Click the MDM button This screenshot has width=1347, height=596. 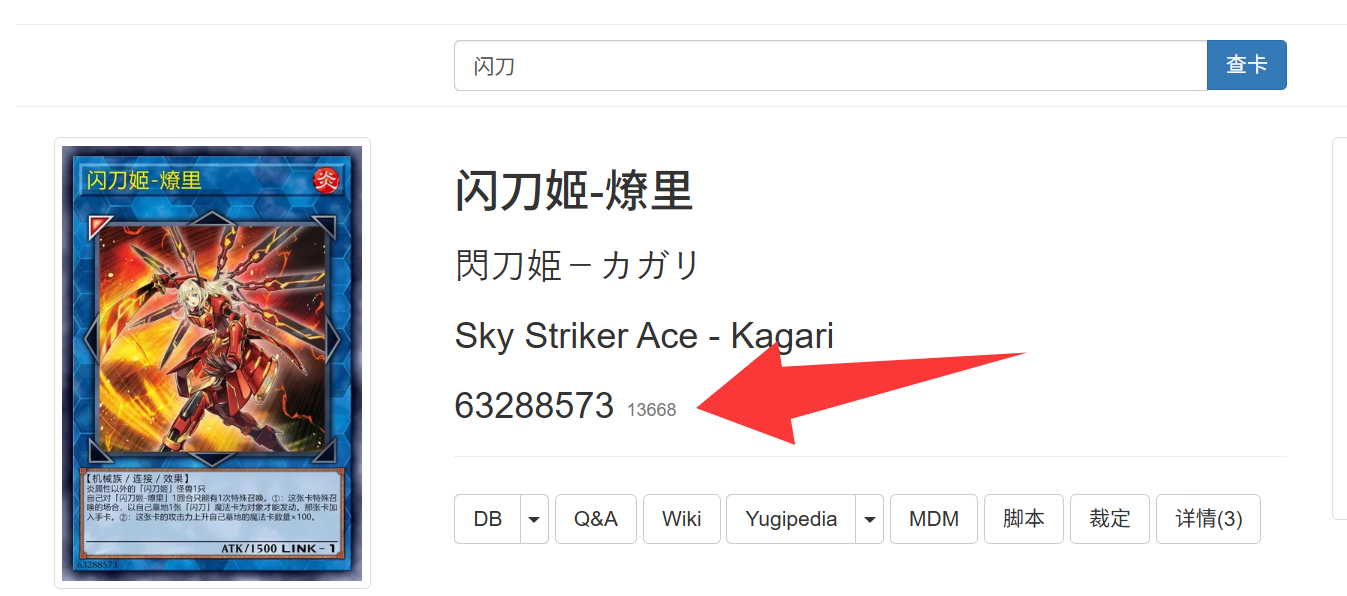pyautogui.click(x=933, y=519)
